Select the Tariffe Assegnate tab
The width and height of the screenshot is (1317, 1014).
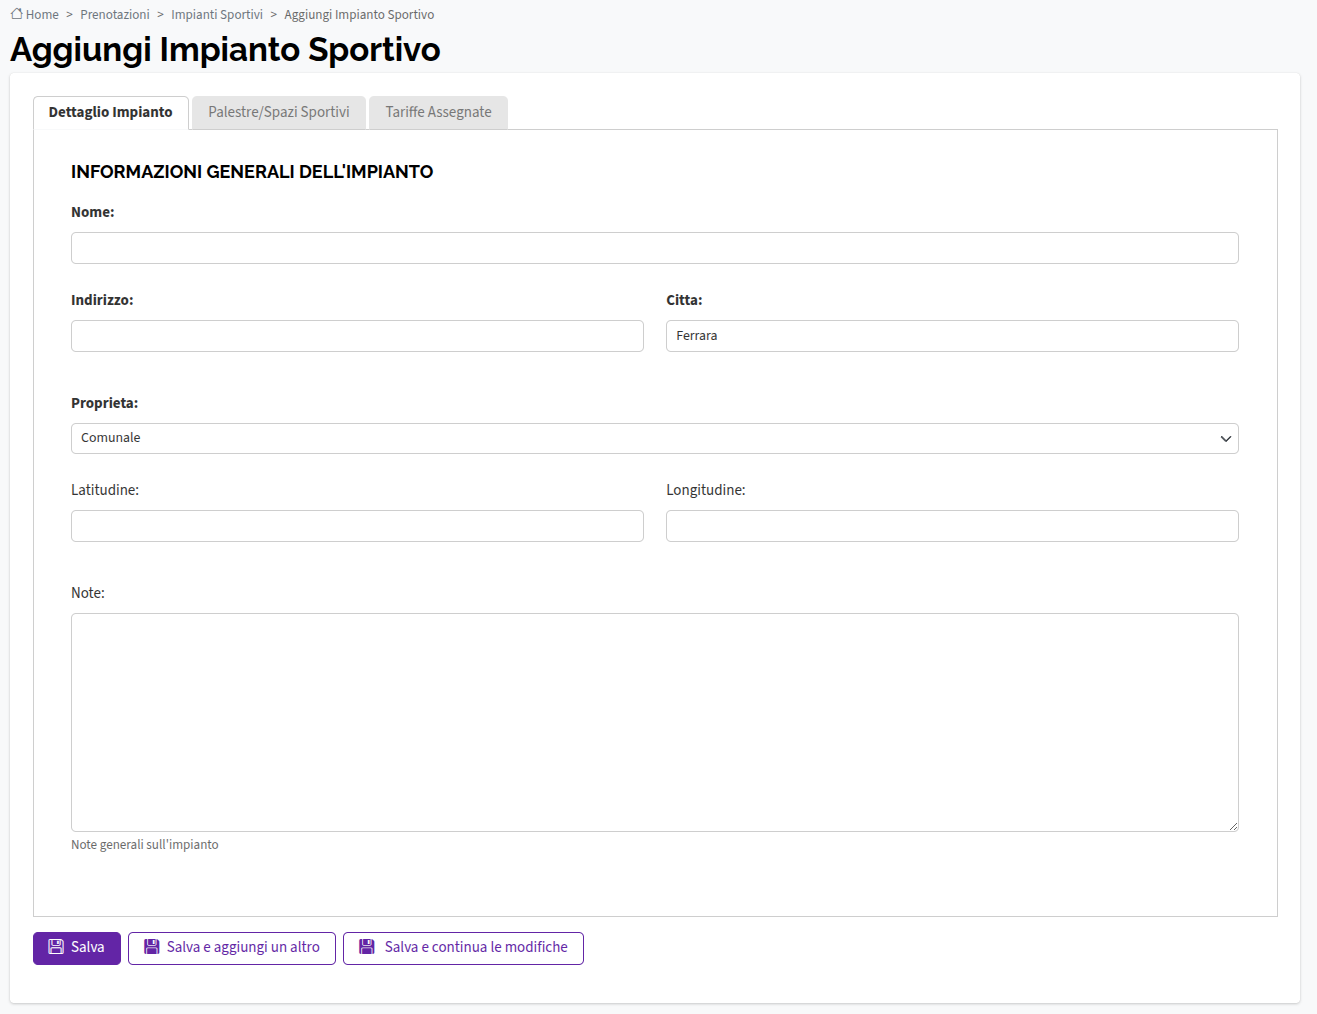[438, 112]
